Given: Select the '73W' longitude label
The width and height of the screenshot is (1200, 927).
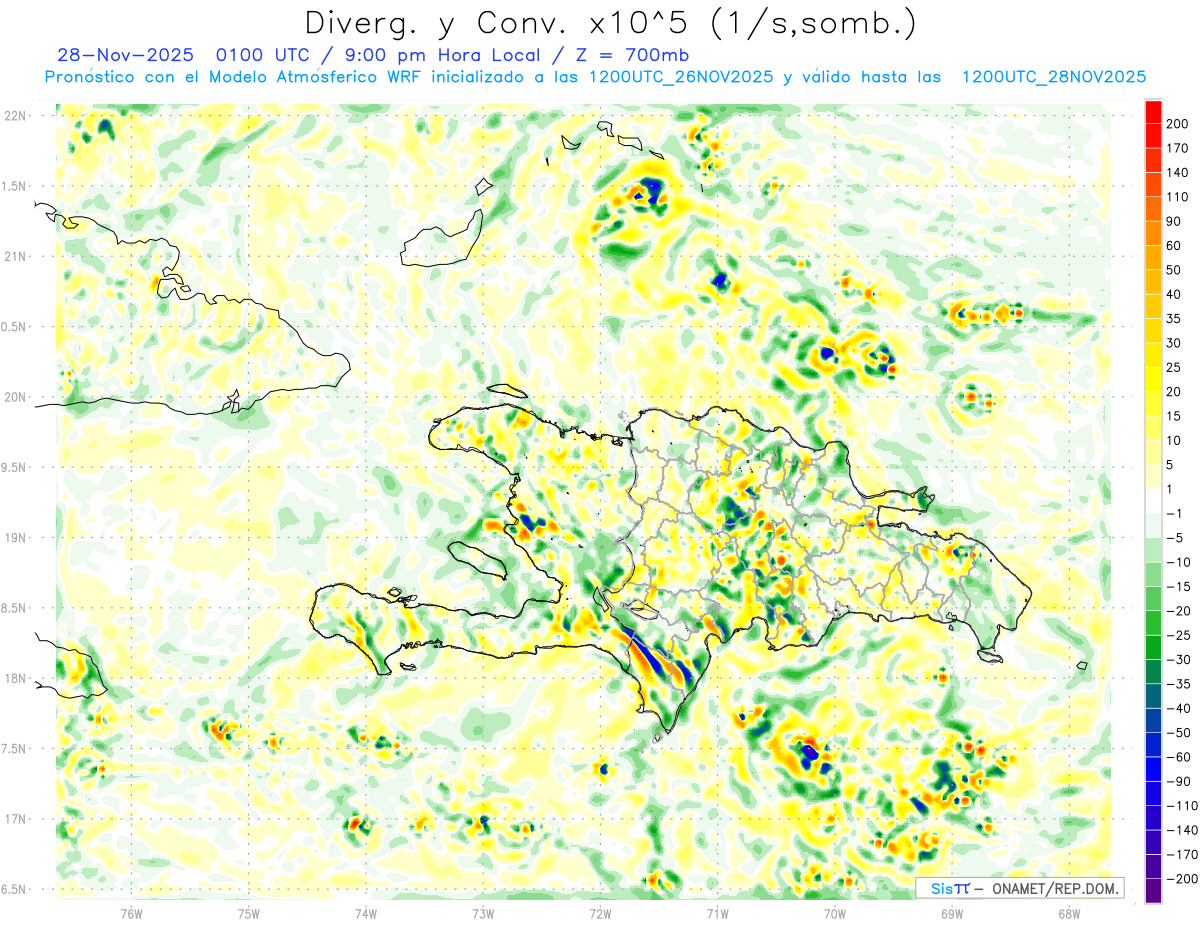Looking at the screenshot, I should click(483, 914).
